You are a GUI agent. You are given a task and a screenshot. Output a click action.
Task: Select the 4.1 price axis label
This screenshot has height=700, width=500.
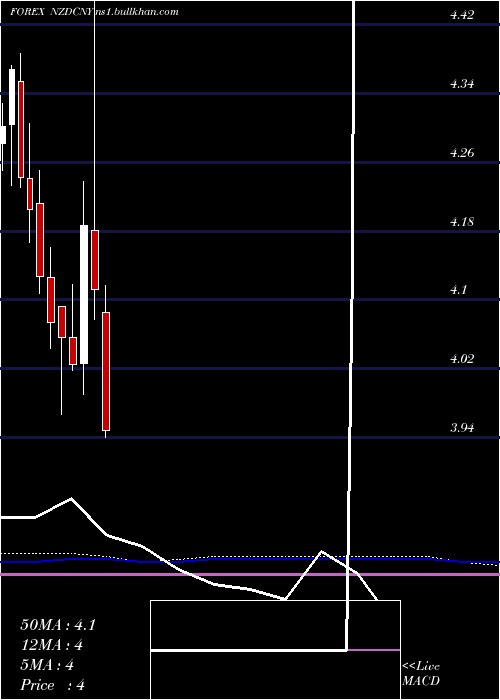click(458, 290)
